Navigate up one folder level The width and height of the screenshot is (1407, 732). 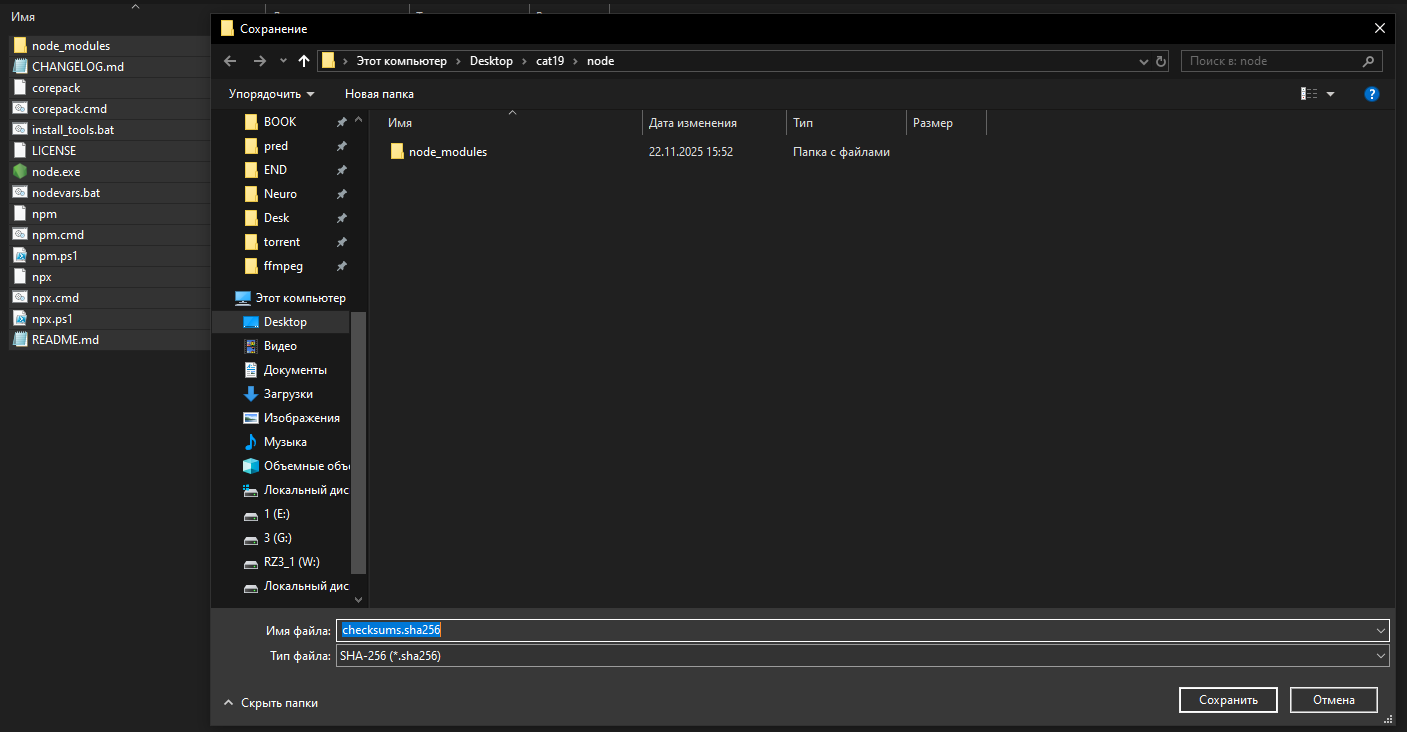tap(304, 61)
